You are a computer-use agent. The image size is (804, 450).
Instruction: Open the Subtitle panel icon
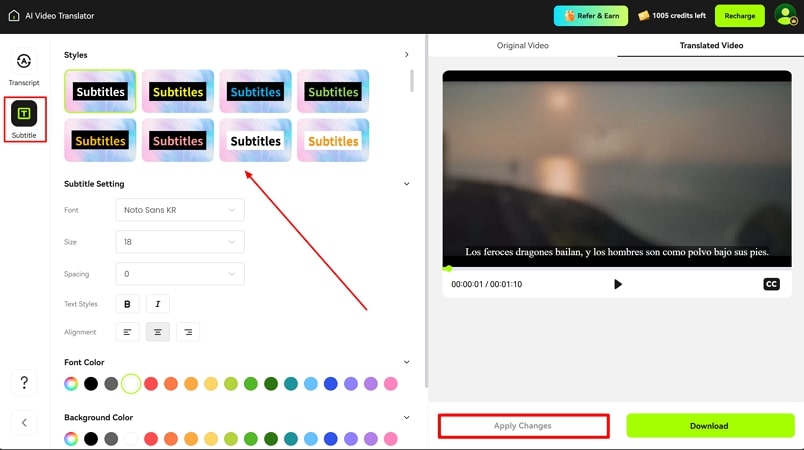[x=24, y=113]
